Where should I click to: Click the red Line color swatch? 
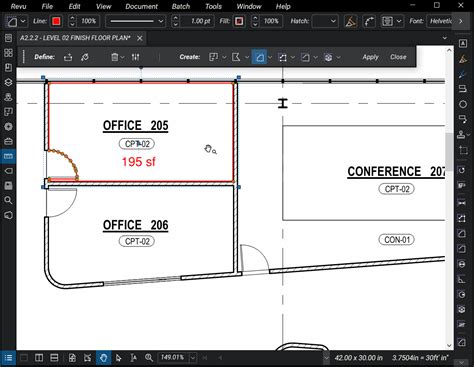(x=56, y=21)
